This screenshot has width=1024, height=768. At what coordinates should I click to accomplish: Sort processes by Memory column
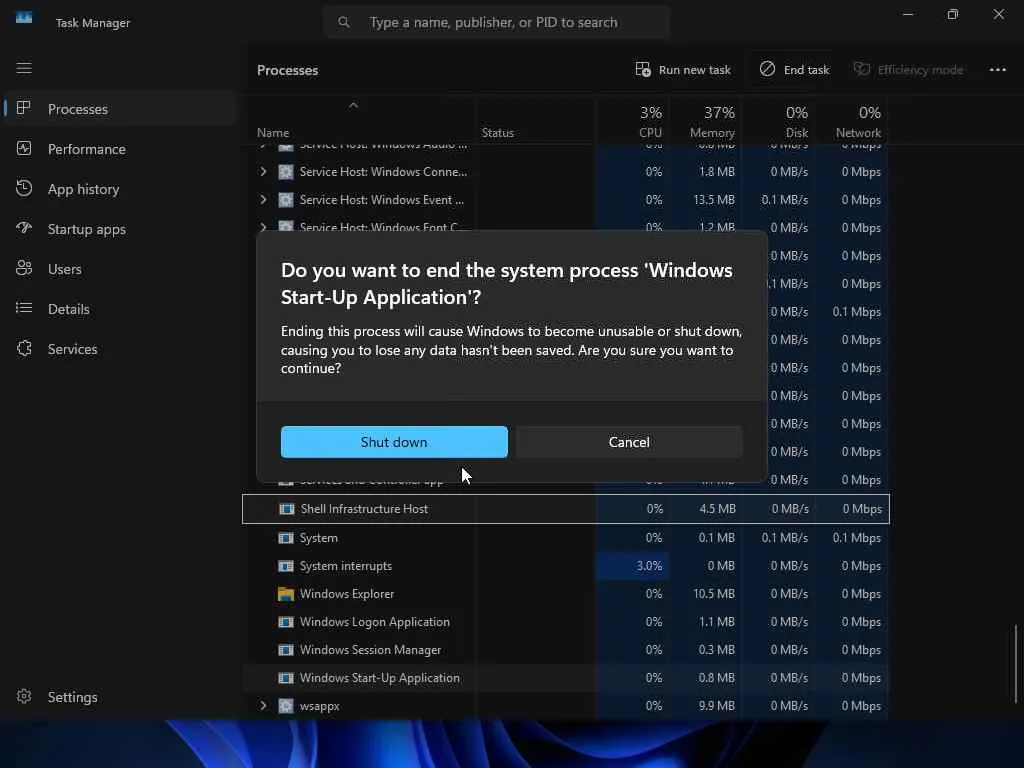coord(705,121)
